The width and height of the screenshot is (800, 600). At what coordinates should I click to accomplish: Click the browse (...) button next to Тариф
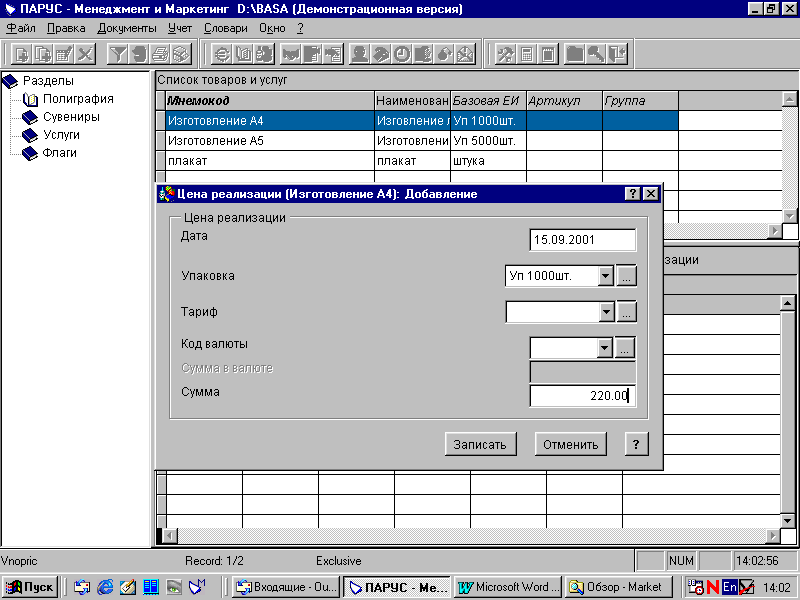coord(626,312)
